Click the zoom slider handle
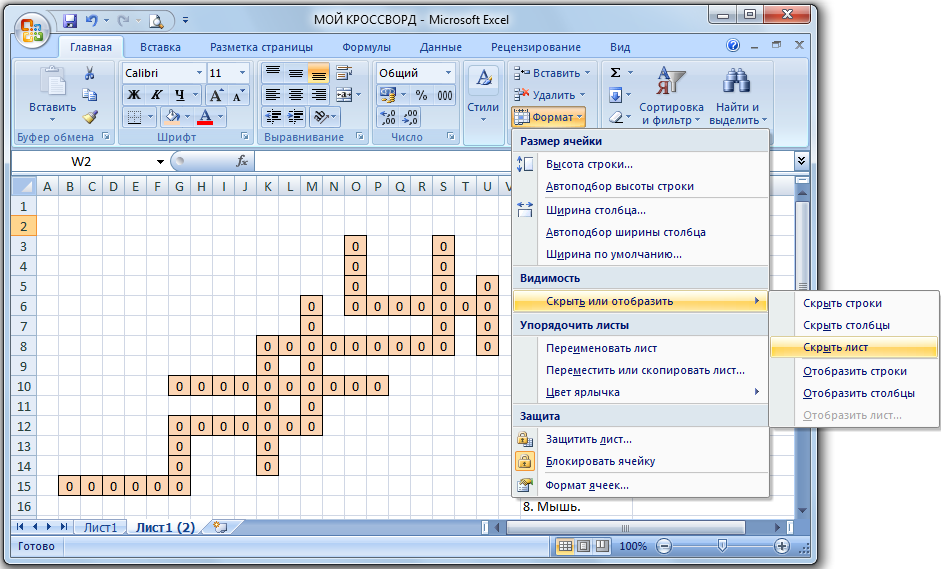The width and height of the screenshot is (941, 569). (723, 546)
